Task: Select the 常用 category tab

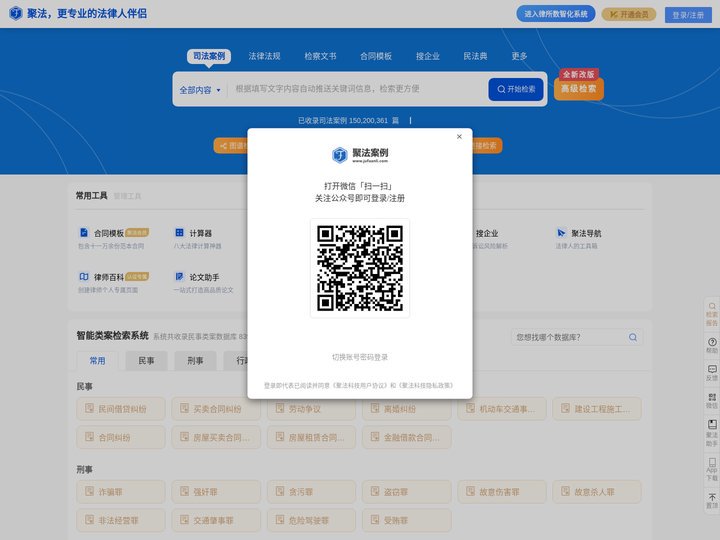Action: click(x=97, y=360)
